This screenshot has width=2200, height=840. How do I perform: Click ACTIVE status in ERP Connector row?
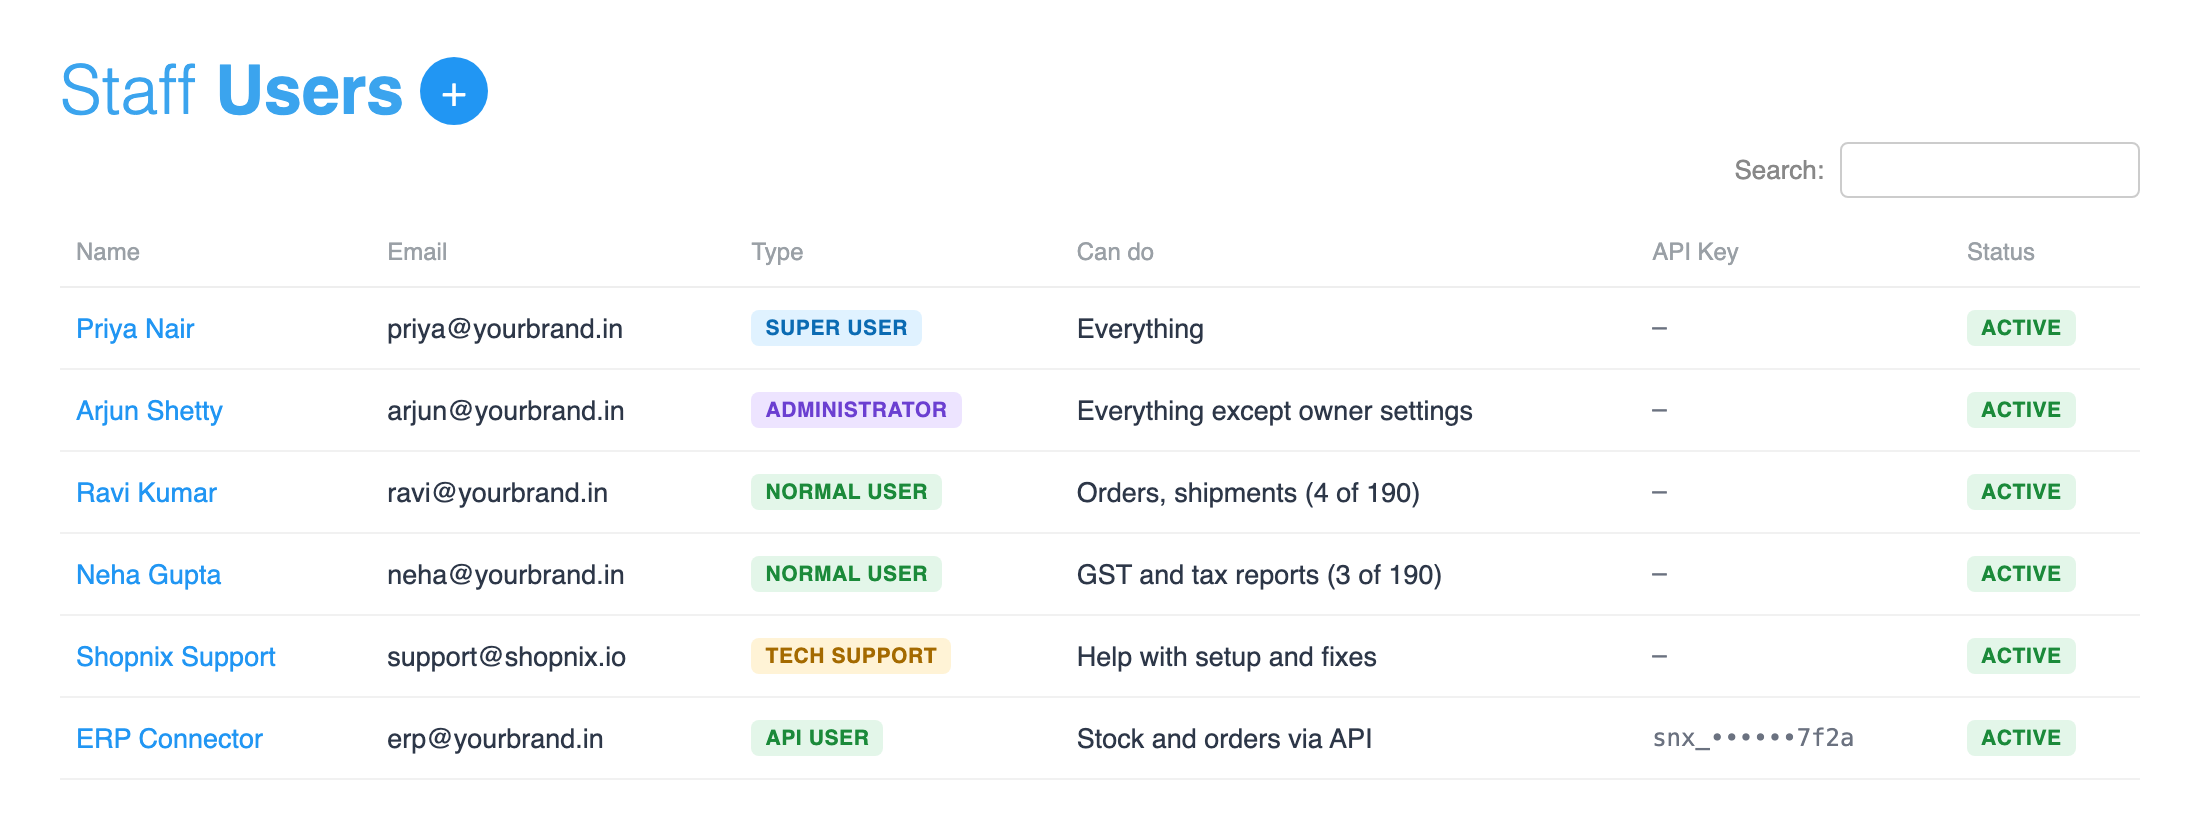(x=2021, y=738)
